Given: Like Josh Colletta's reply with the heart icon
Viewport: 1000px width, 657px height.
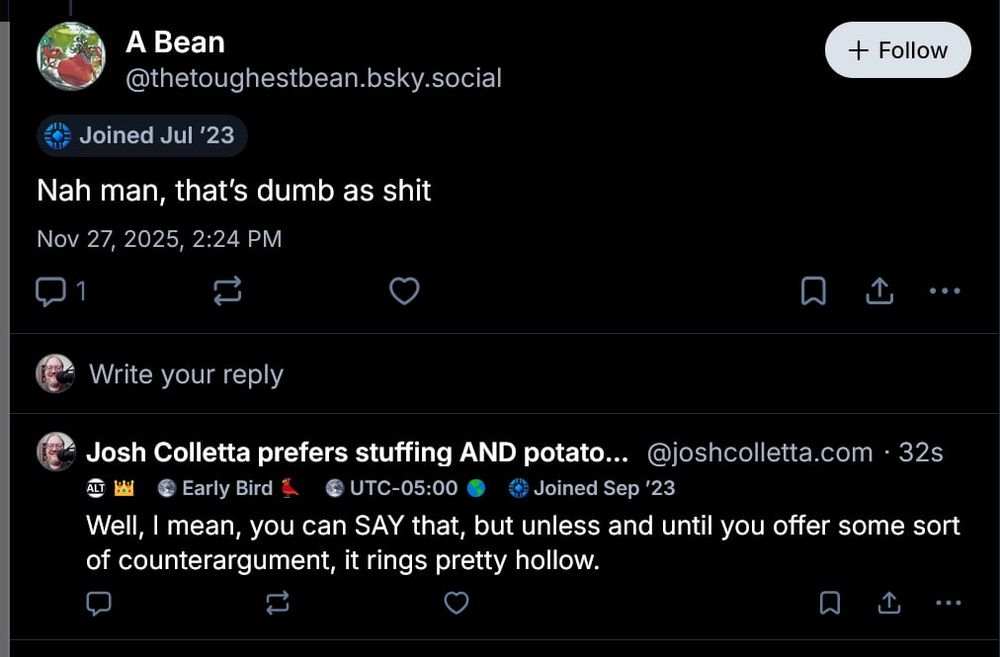Looking at the screenshot, I should coord(457,603).
